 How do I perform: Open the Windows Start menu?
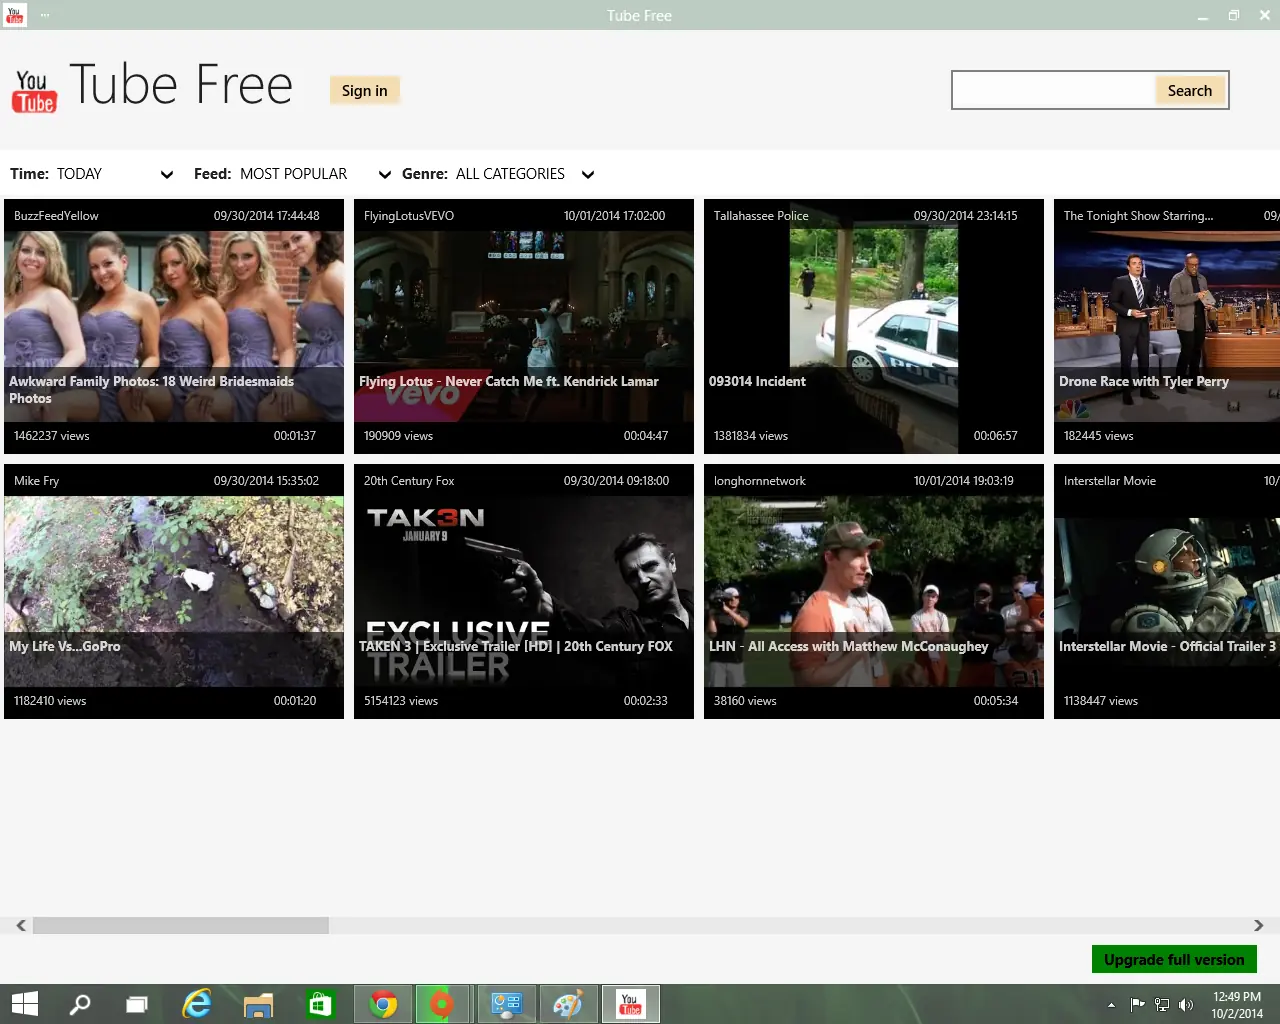coord(24,1004)
